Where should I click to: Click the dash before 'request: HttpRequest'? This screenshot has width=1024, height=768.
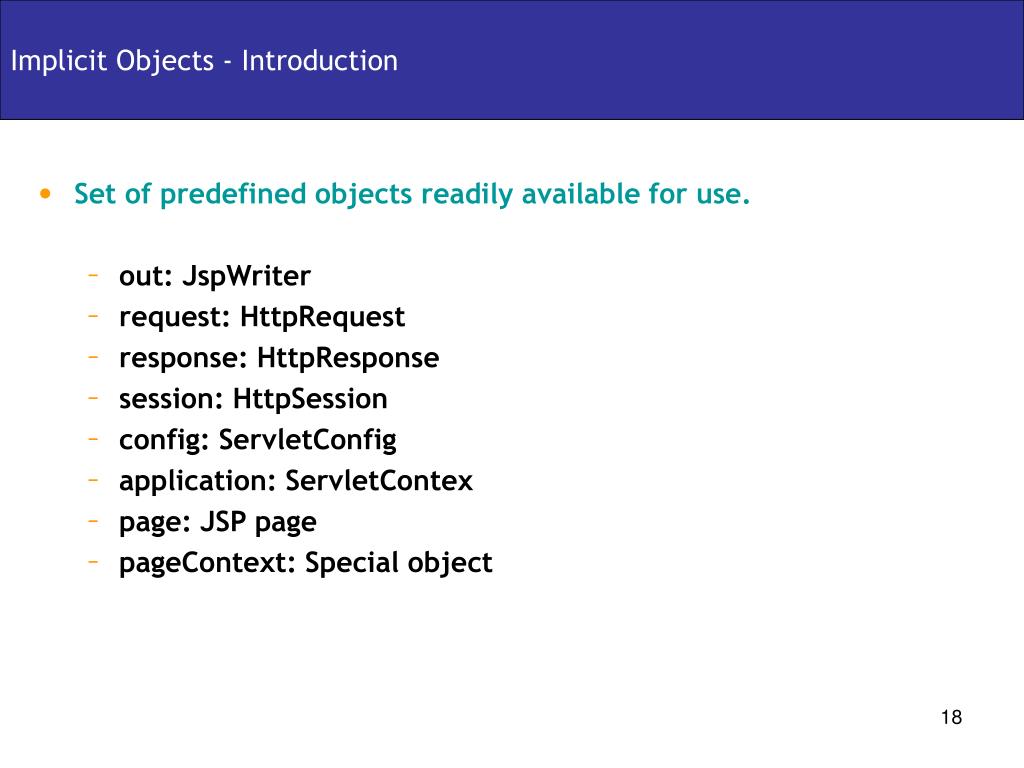pyautogui.click(x=93, y=317)
